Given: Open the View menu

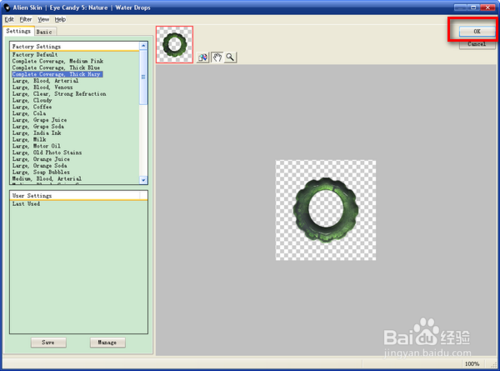Looking at the screenshot, I should [43, 19].
